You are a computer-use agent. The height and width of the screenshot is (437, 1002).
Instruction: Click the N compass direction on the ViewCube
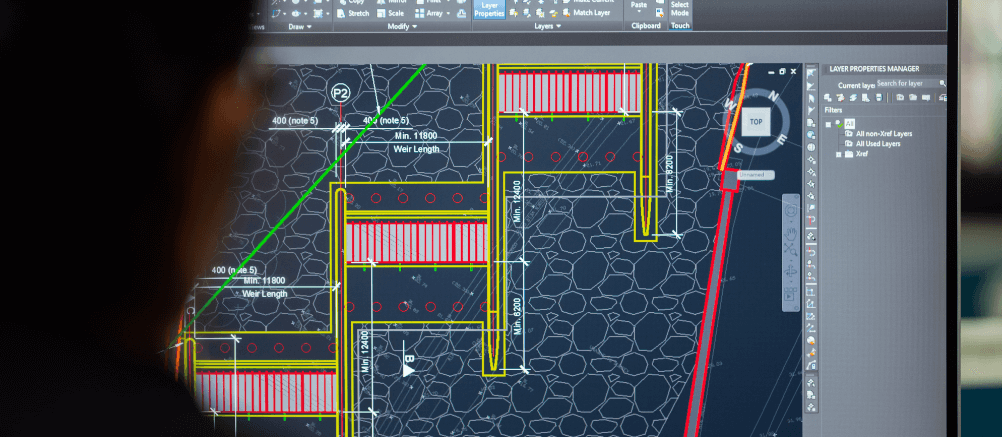773,96
